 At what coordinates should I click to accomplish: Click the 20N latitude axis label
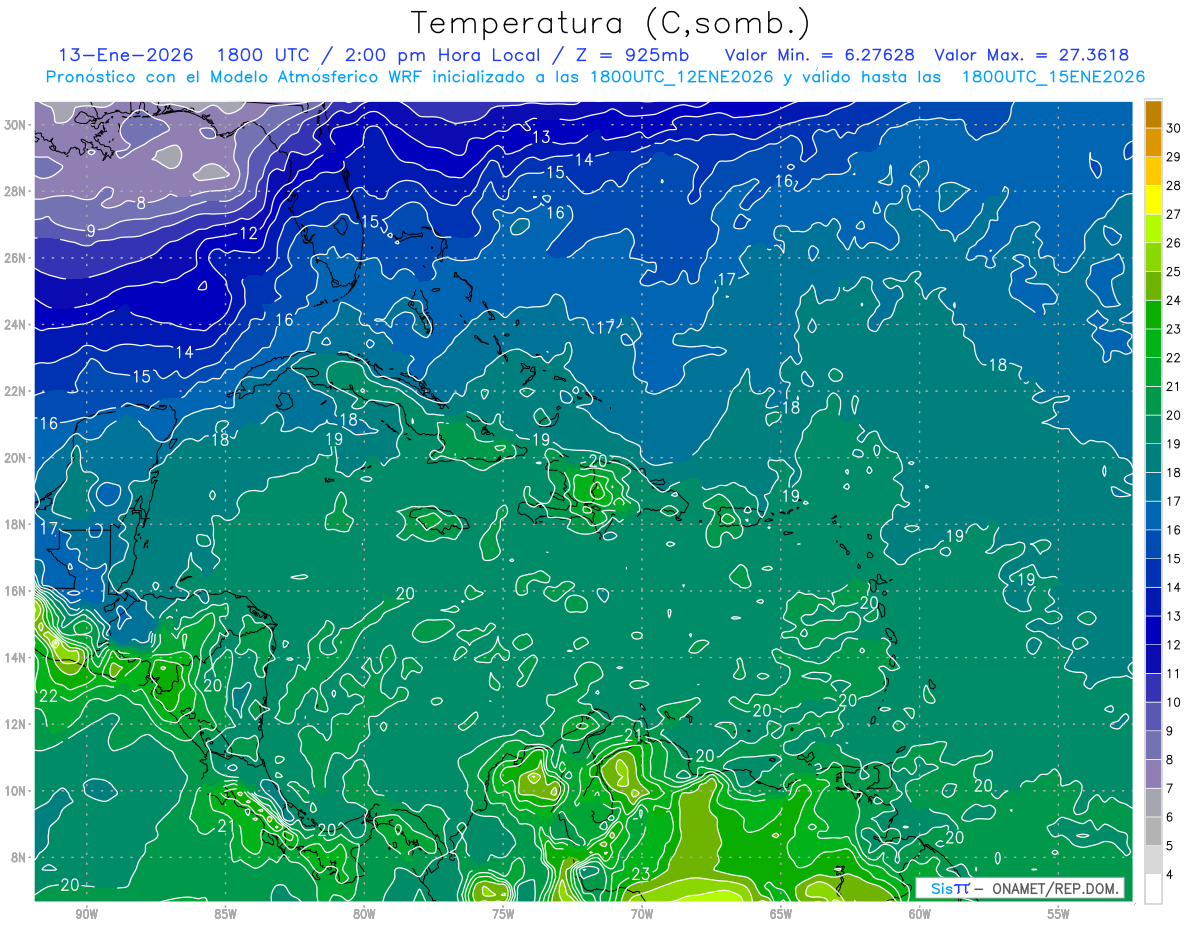click(x=16, y=458)
